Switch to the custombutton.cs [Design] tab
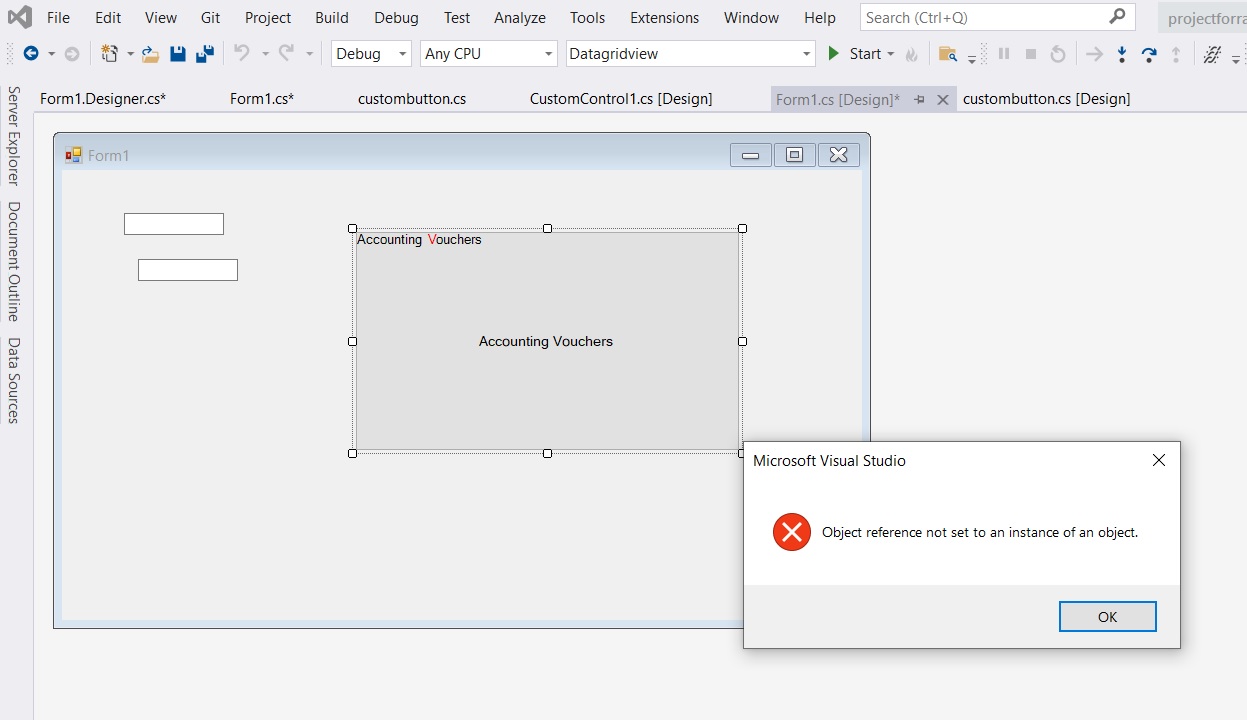Viewport: 1247px width, 720px height. (1047, 99)
